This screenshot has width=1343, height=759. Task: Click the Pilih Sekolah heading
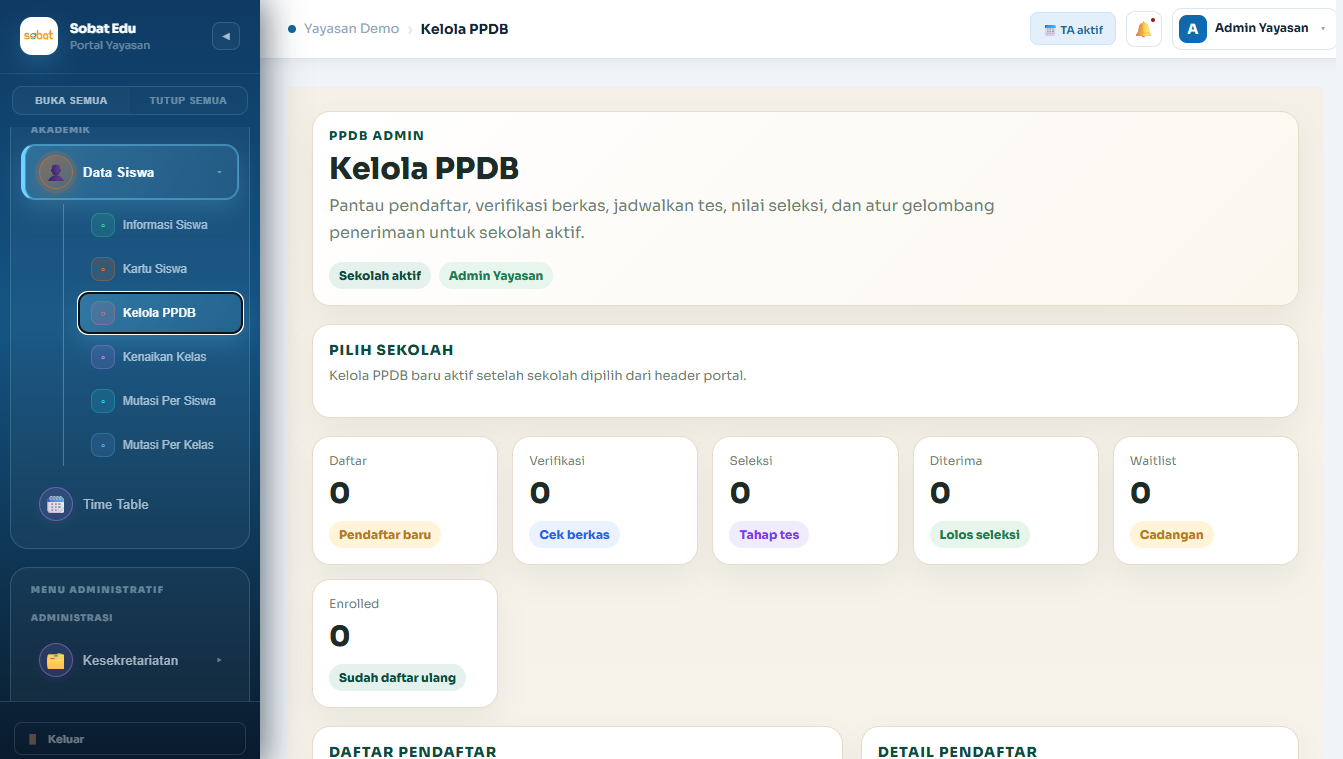(x=391, y=350)
